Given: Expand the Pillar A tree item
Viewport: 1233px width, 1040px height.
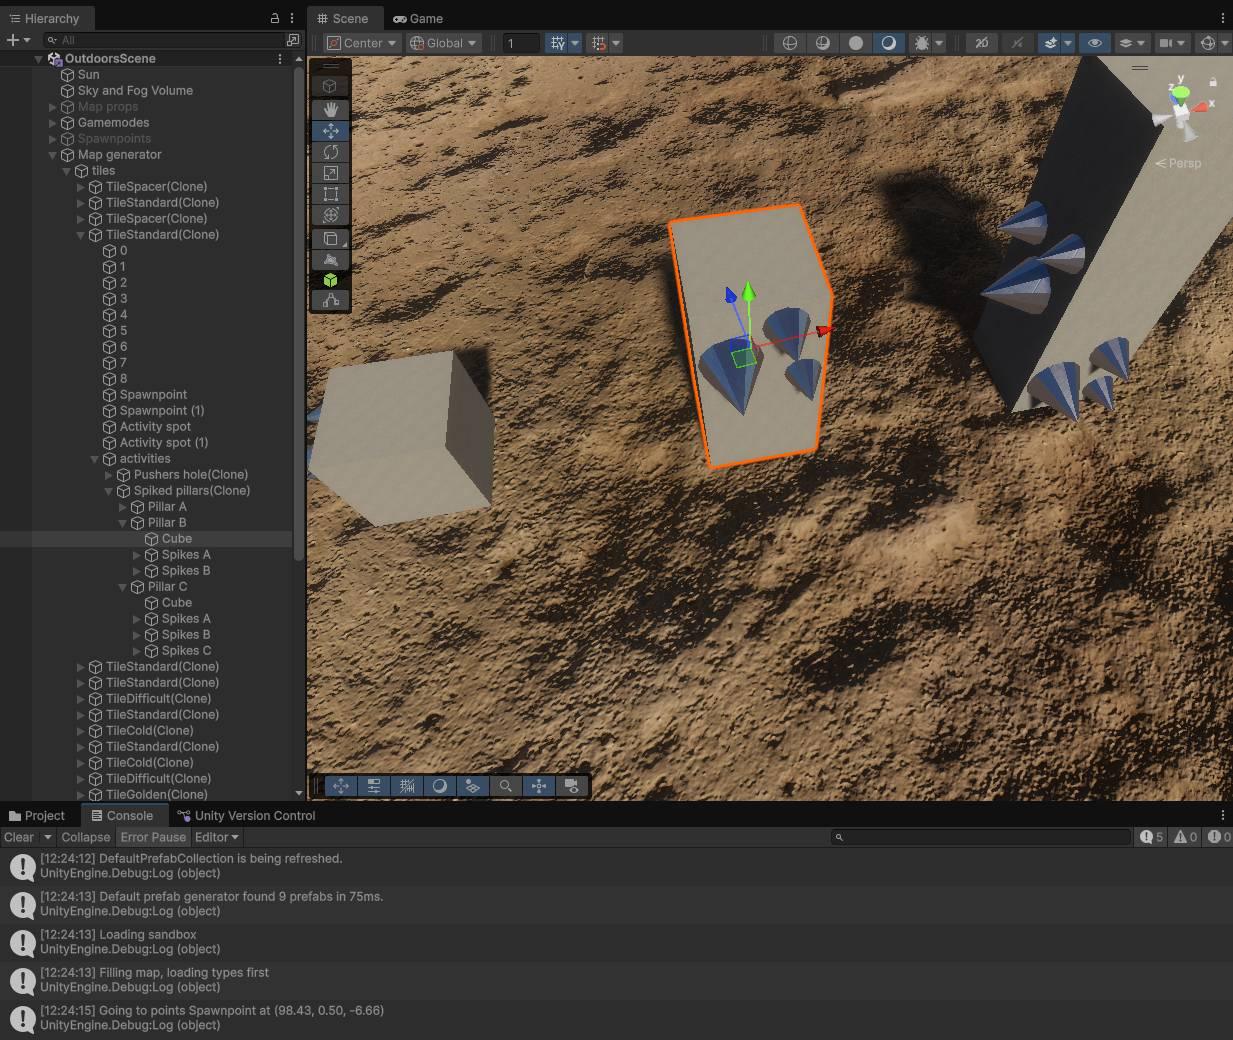Looking at the screenshot, I should 123,507.
